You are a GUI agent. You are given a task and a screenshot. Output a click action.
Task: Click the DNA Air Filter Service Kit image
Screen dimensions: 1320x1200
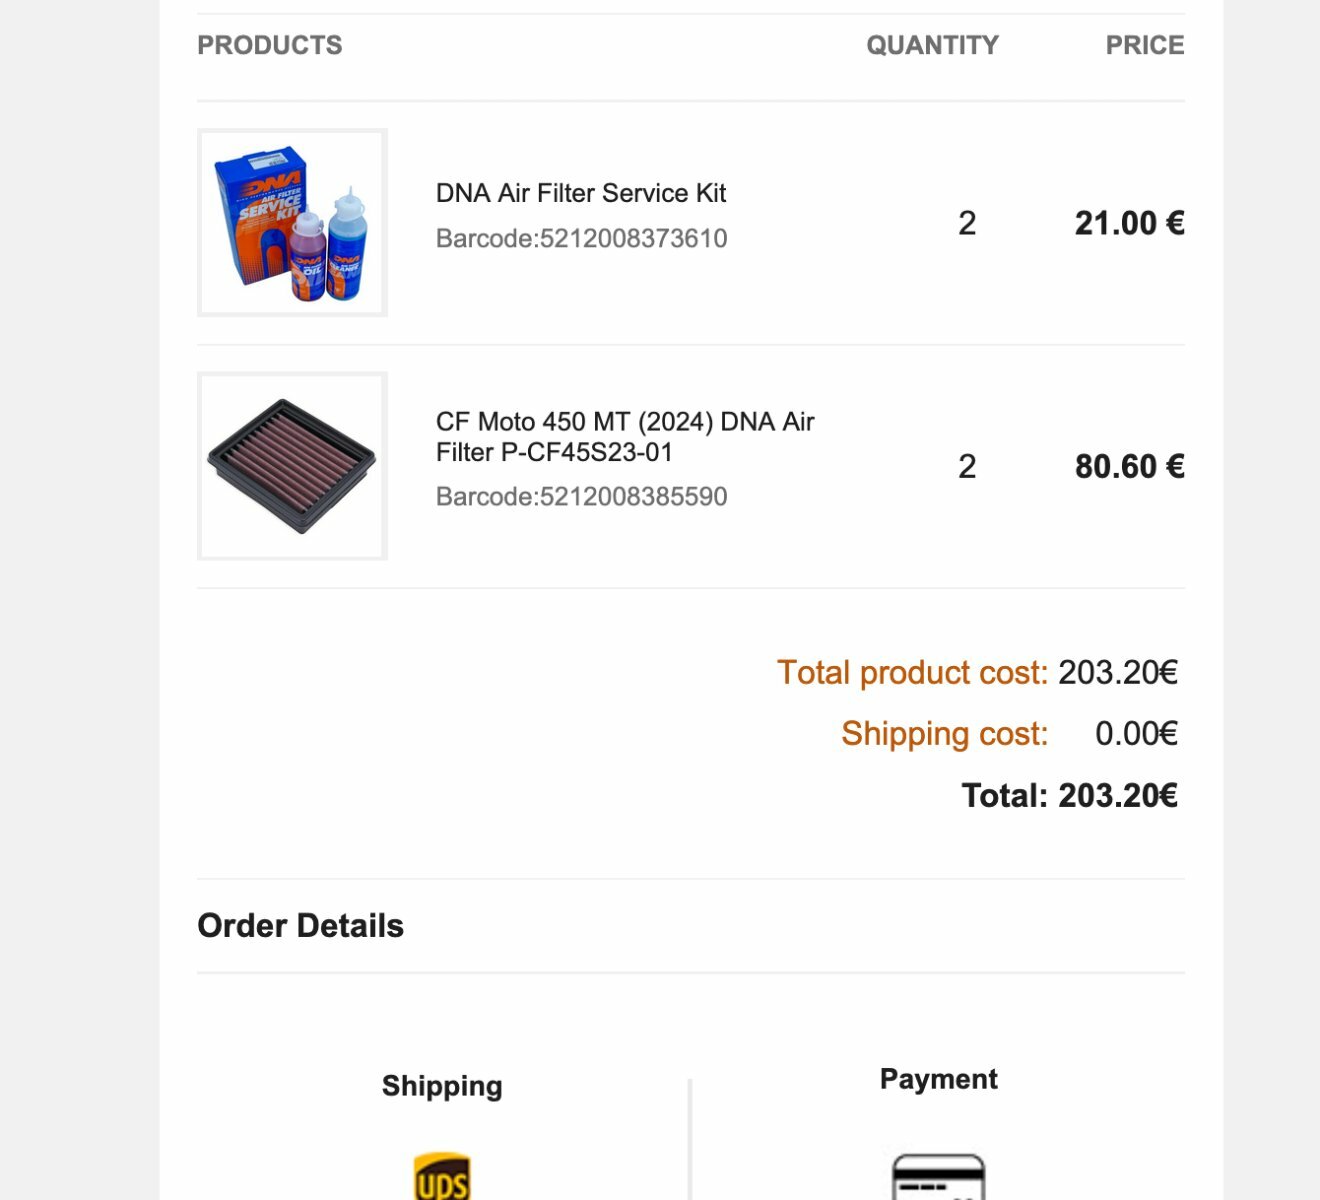coord(292,222)
